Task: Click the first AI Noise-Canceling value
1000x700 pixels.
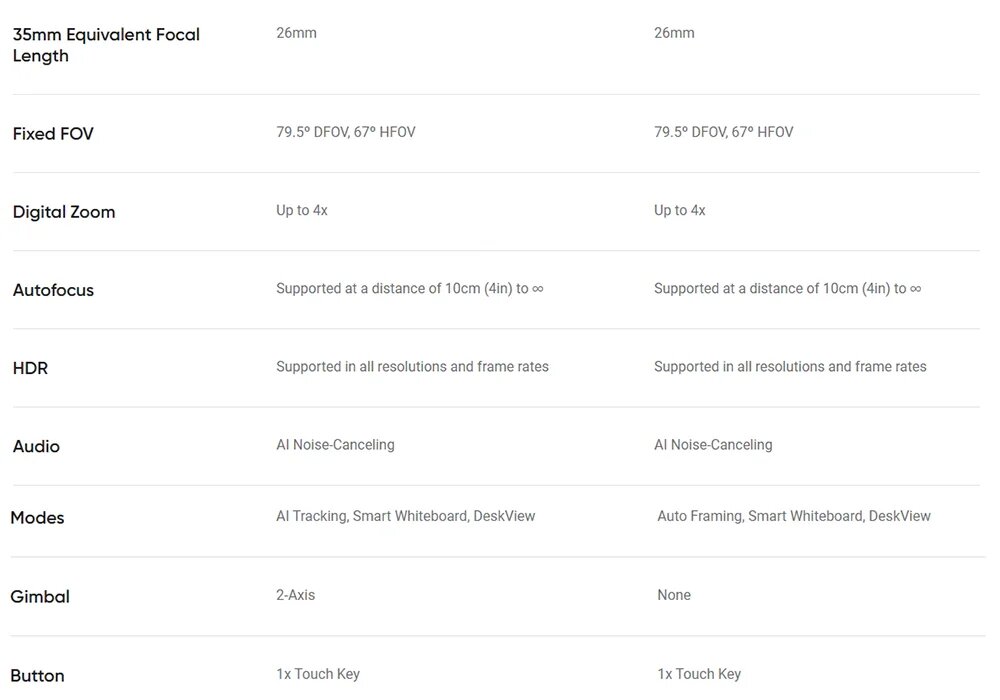Action: (335, 444)
